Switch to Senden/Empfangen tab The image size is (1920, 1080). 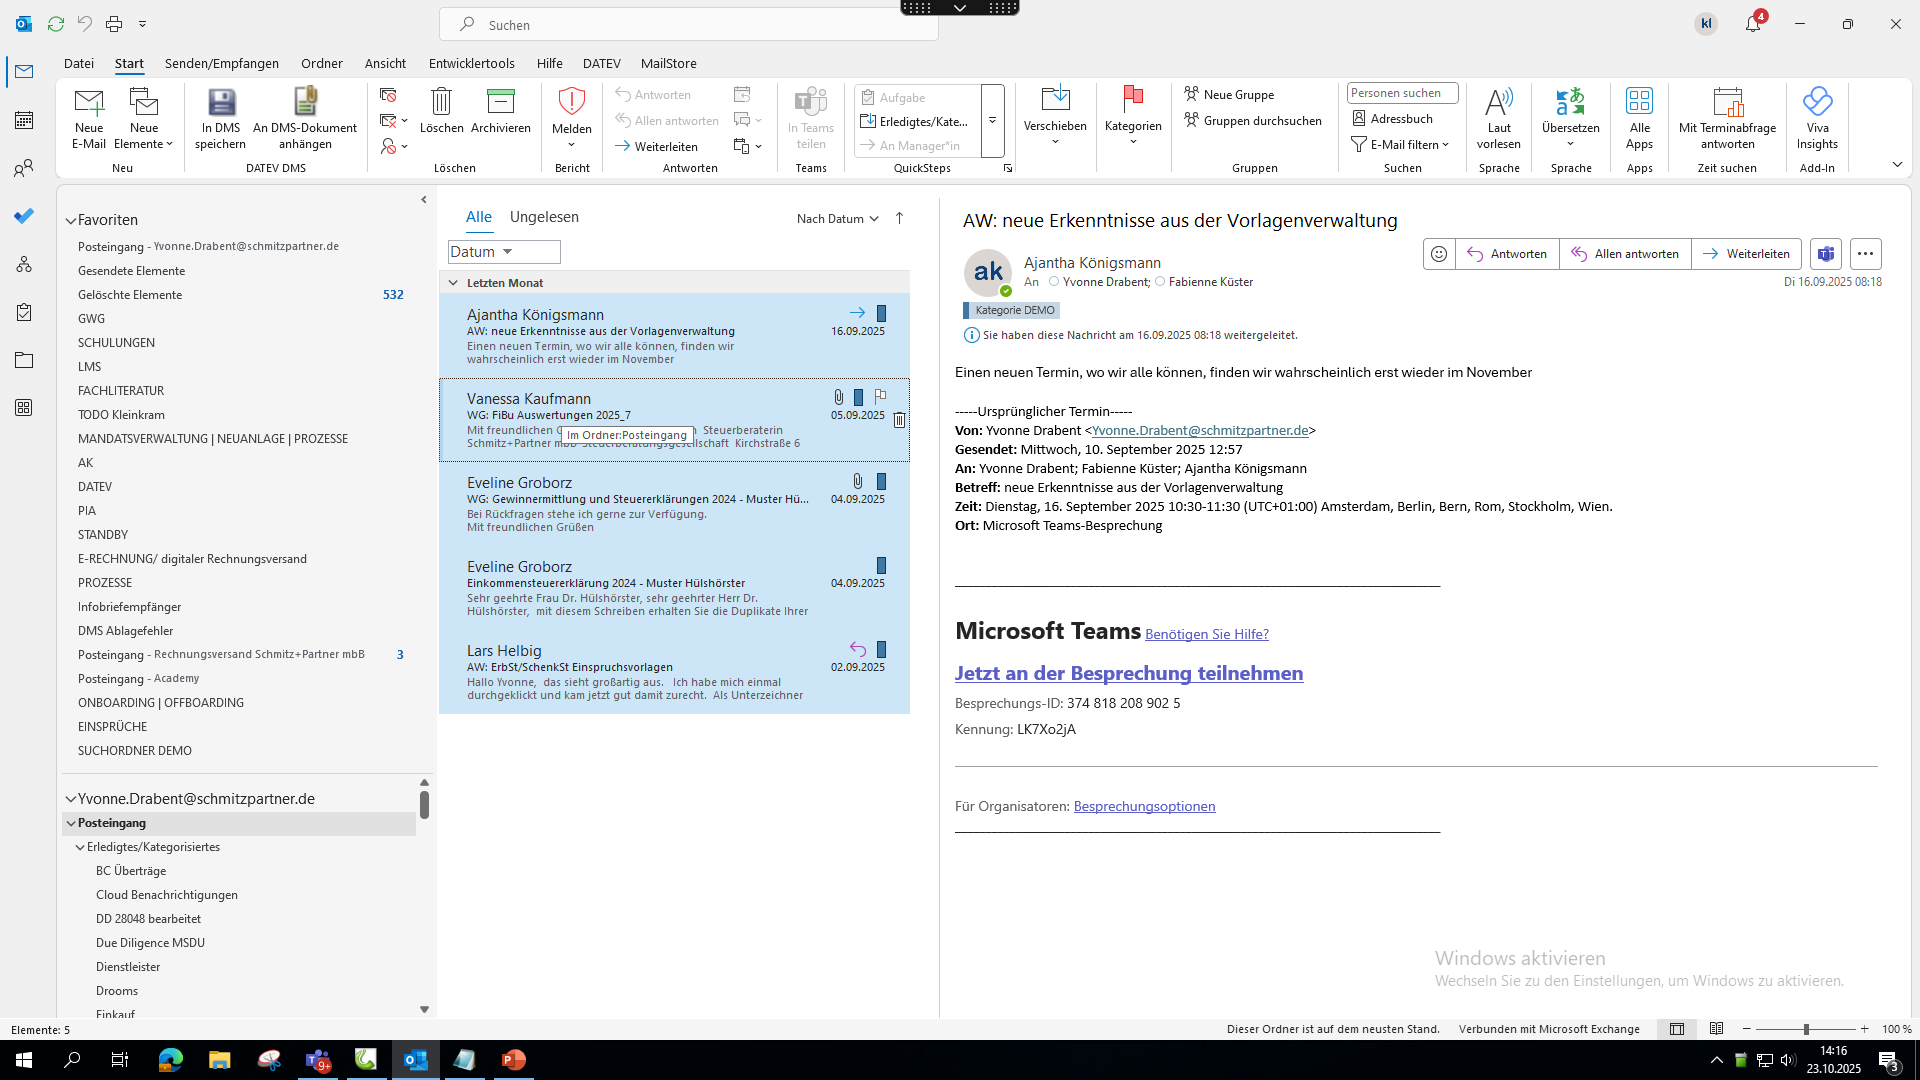click(x=222, y=63)
